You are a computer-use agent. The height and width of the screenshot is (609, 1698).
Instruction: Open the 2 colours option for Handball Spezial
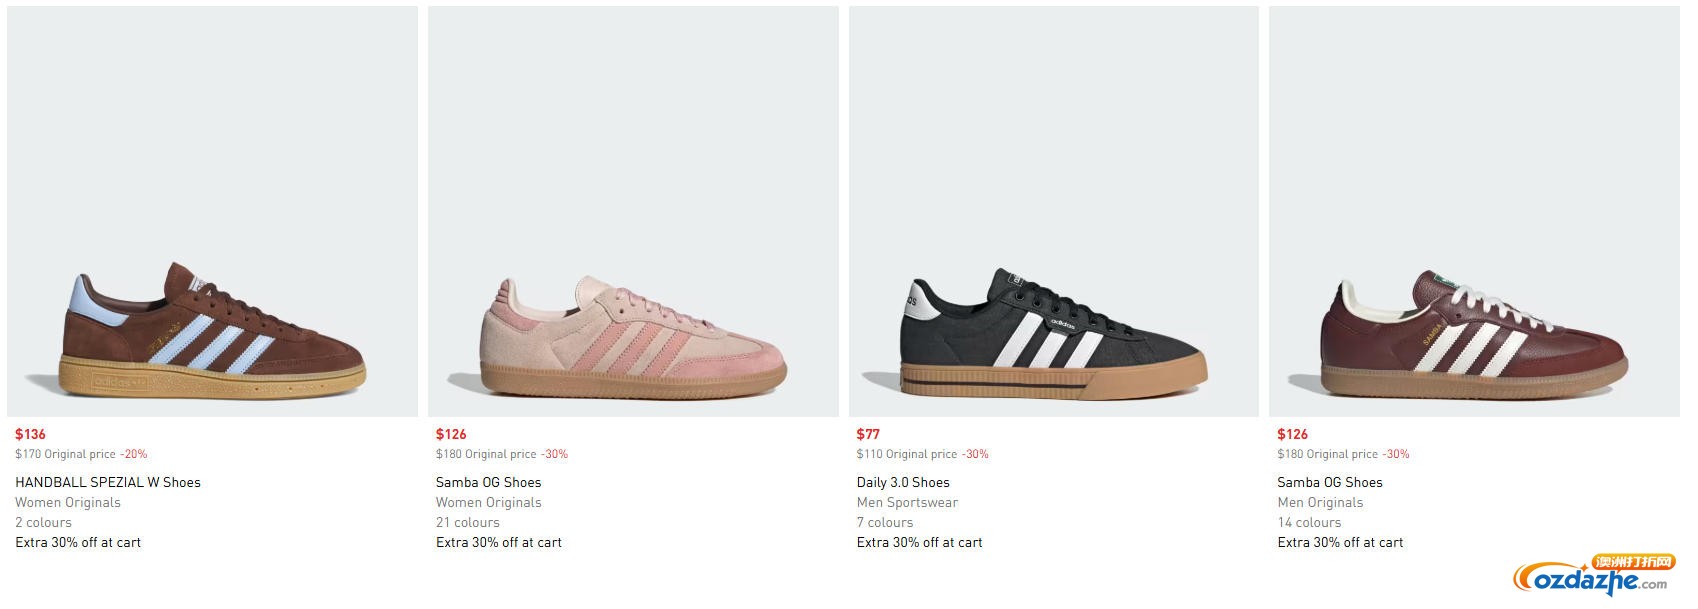pyautogui.click(x=43, y=522)
